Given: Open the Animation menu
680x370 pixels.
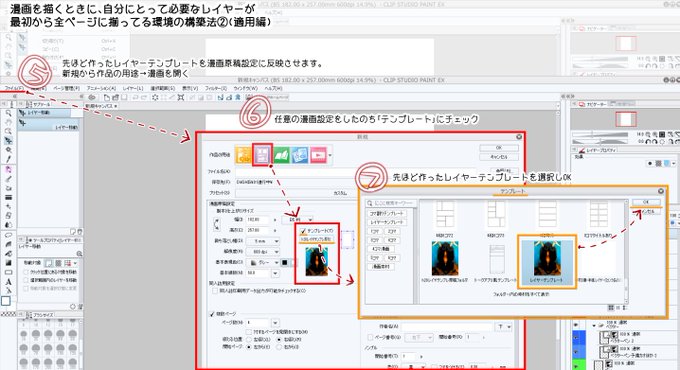Looking at the screenshot, I should tap(101, 88).
